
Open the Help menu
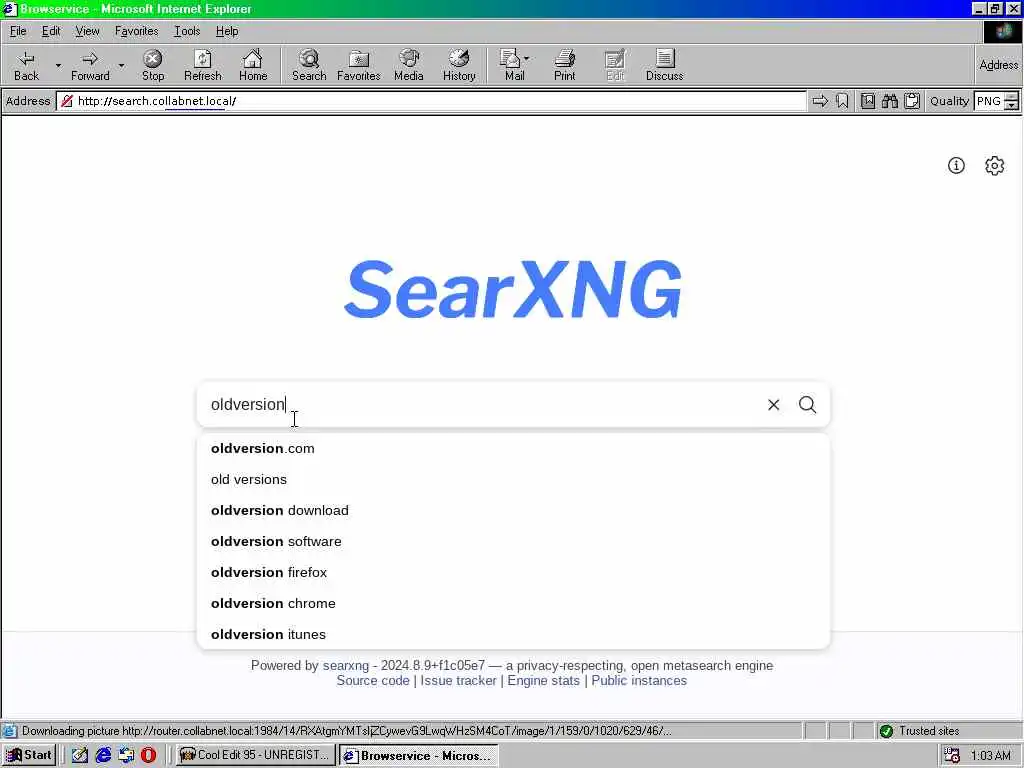pyautogui.click(x=227, y=31)
